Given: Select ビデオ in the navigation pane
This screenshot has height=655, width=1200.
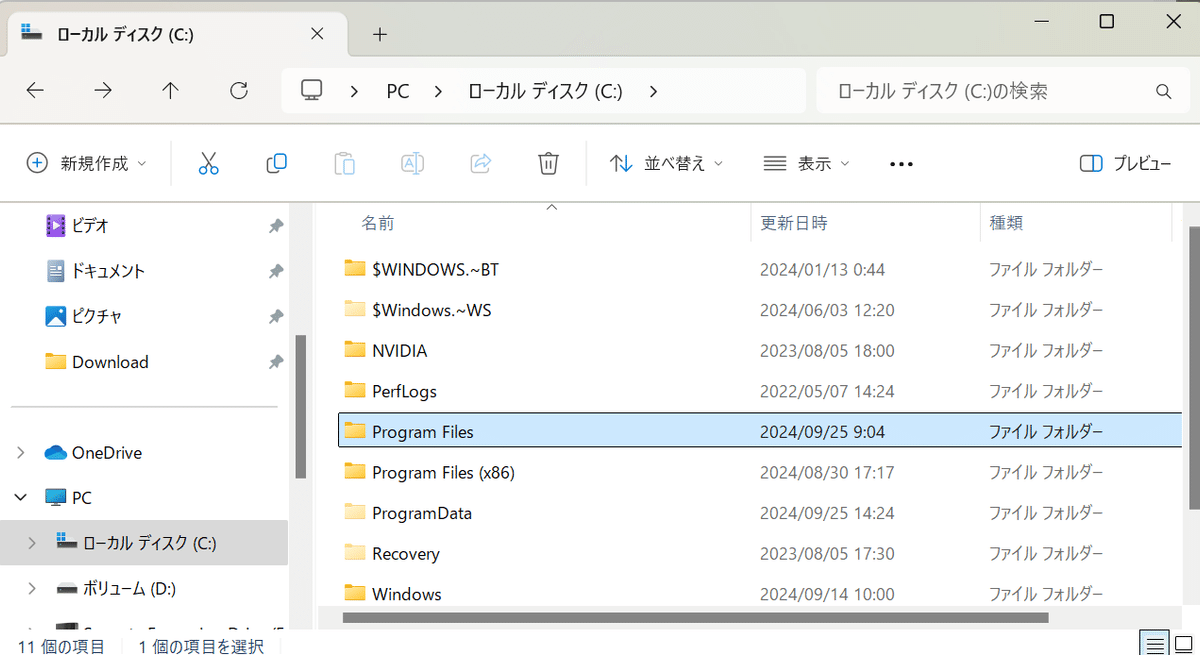Looking at the screenshot, I should coord(90,226).
